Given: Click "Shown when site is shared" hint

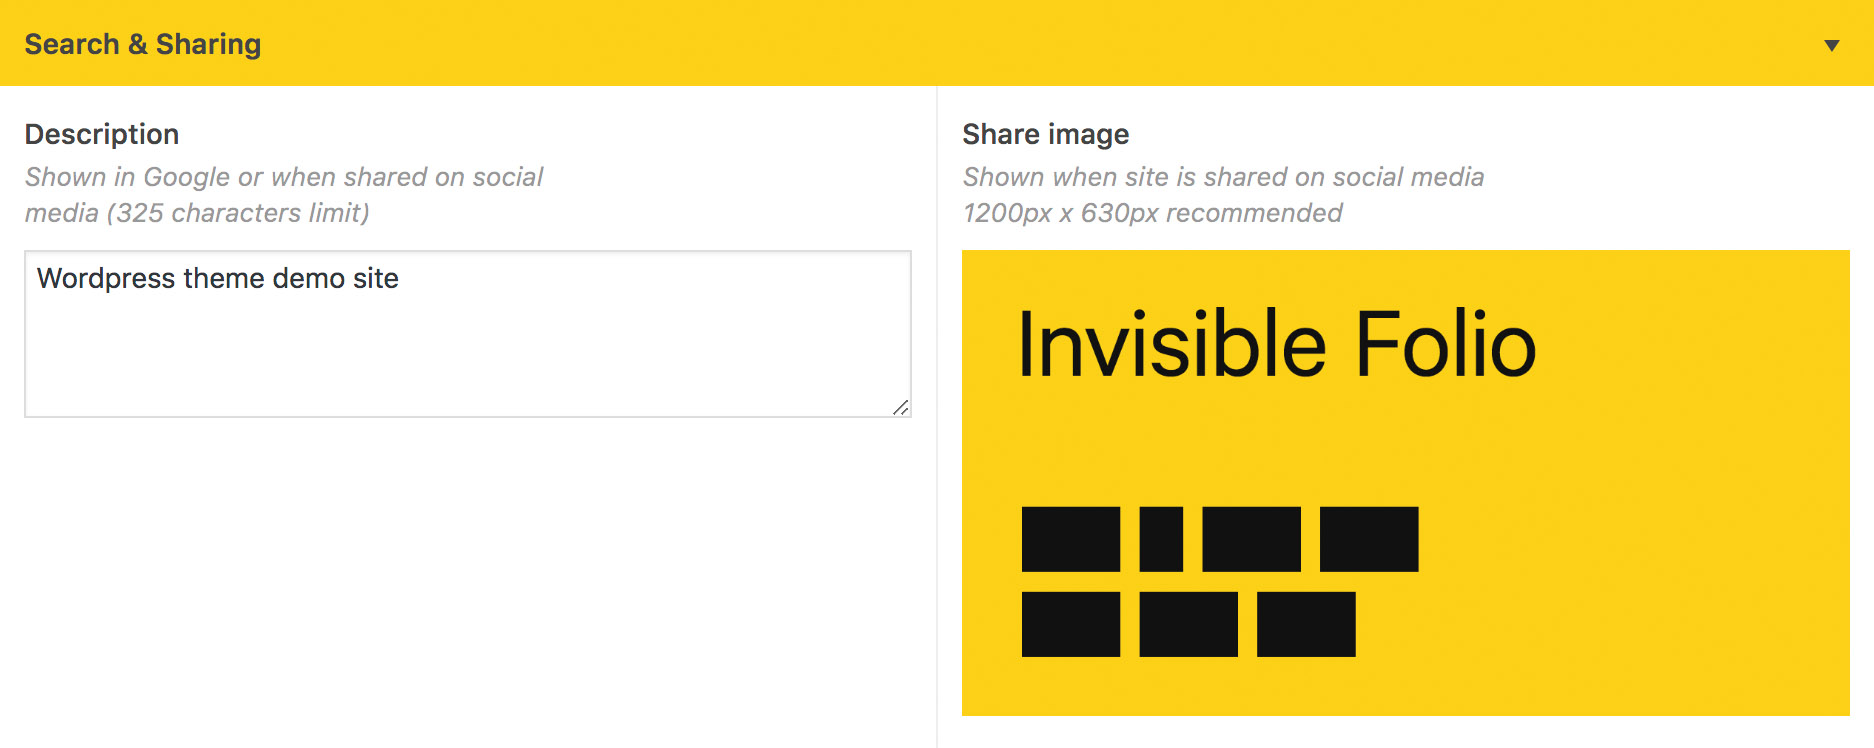Looking at the screenshot, I should coord(1222,177).
